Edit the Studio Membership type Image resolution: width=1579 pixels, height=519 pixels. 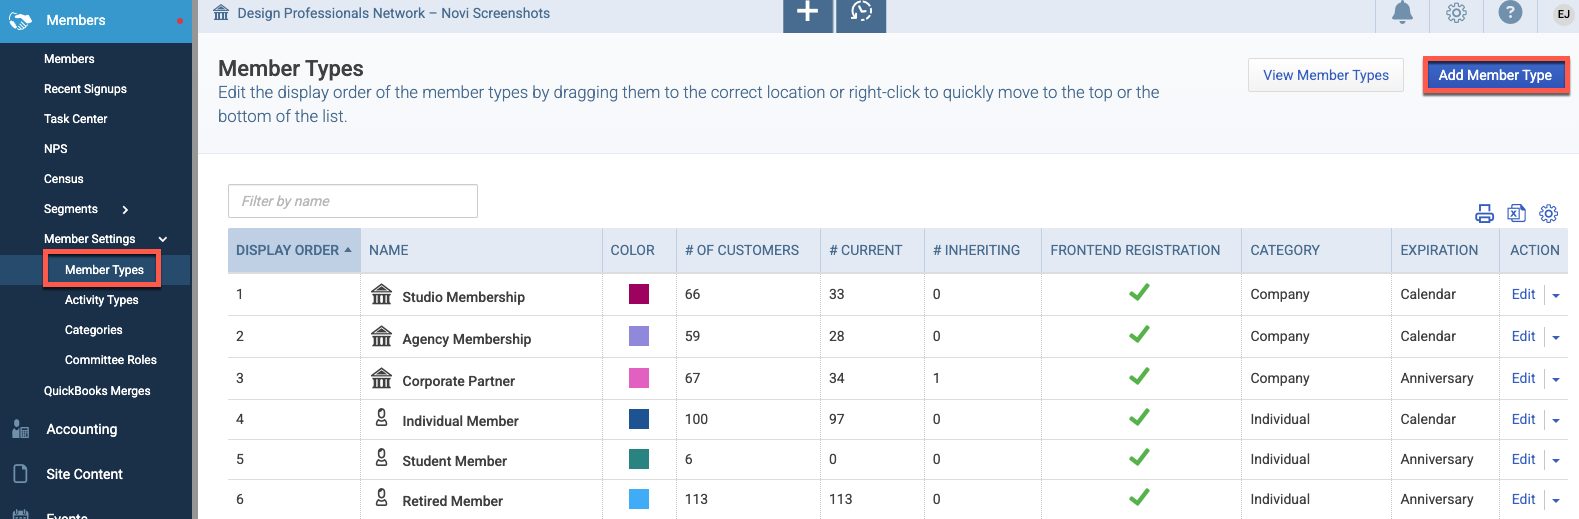pos(1523,294)
